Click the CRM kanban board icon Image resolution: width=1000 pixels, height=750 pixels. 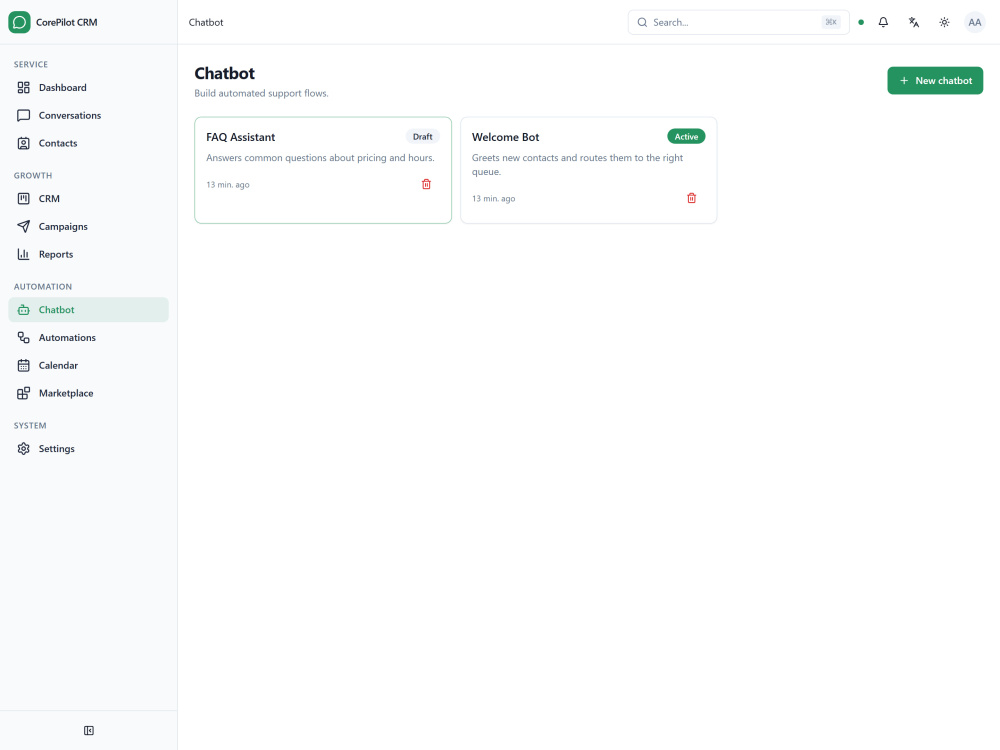[24, 198]
